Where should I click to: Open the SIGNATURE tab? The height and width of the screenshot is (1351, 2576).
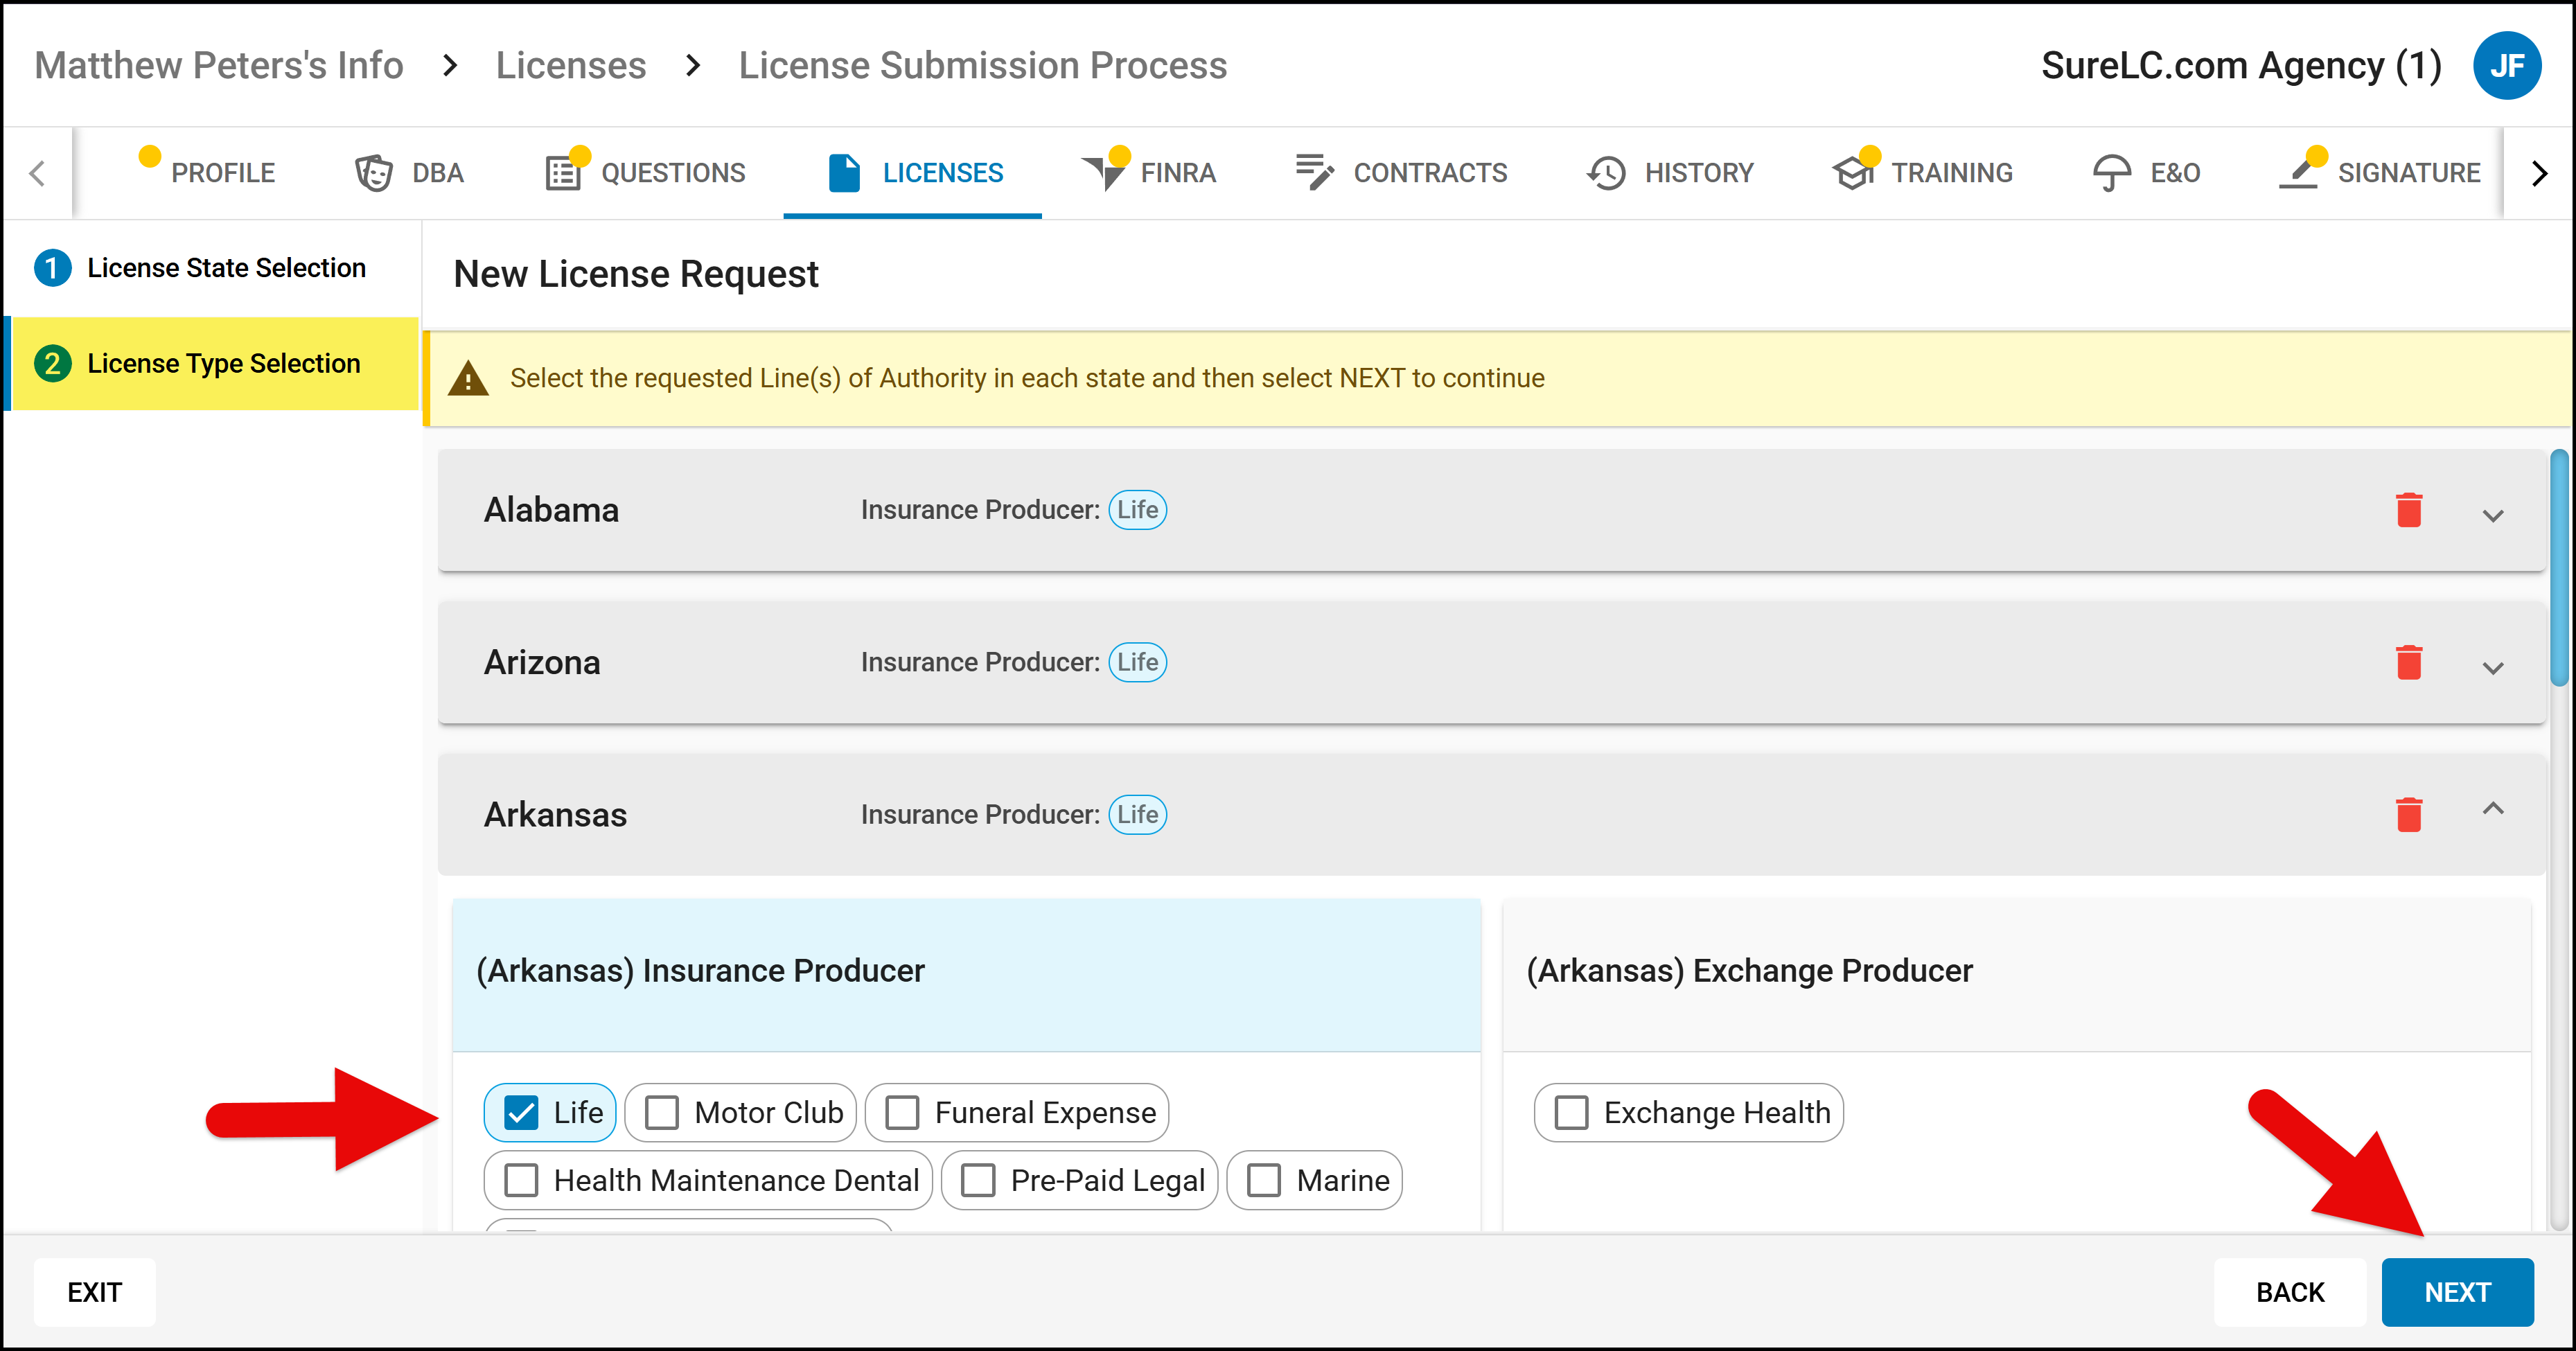tap(2380, 173)
